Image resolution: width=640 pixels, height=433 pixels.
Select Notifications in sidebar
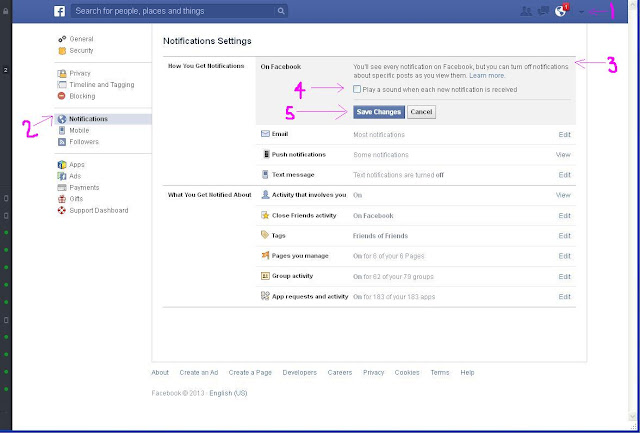coord(103,119)
